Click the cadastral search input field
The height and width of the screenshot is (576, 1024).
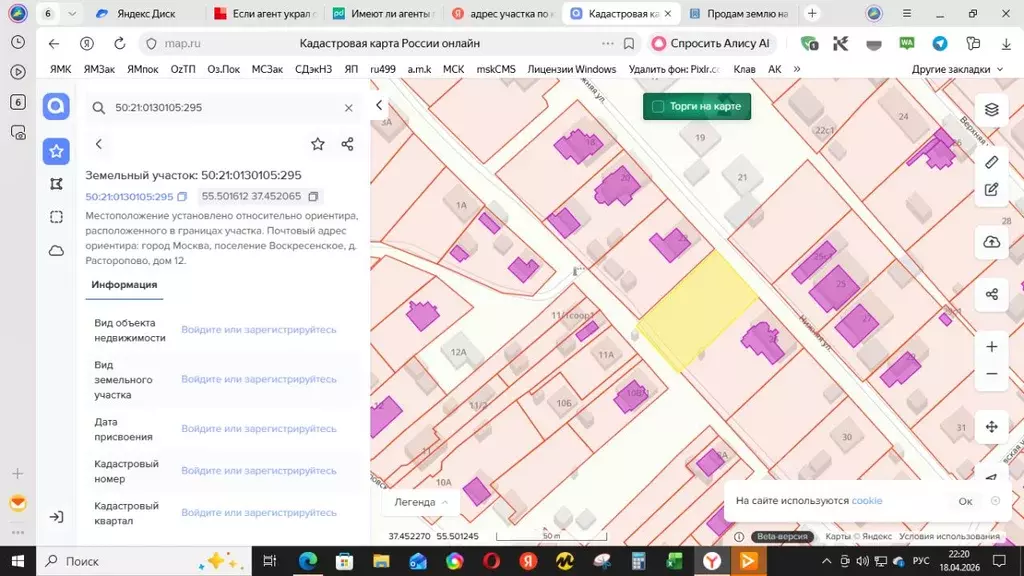[x=223, y=108]
